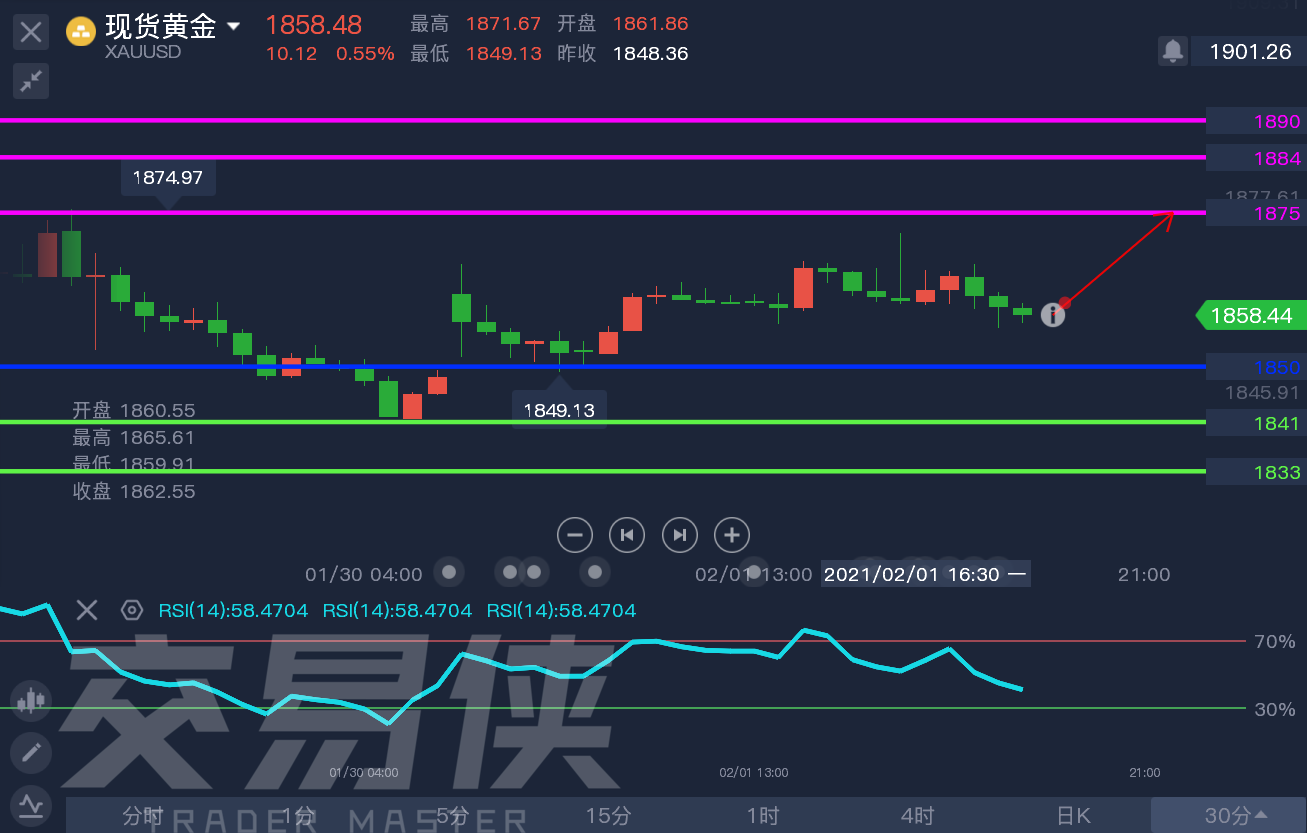
Task: Select the 1875 magenta price line label
Action: (1256, 213)
